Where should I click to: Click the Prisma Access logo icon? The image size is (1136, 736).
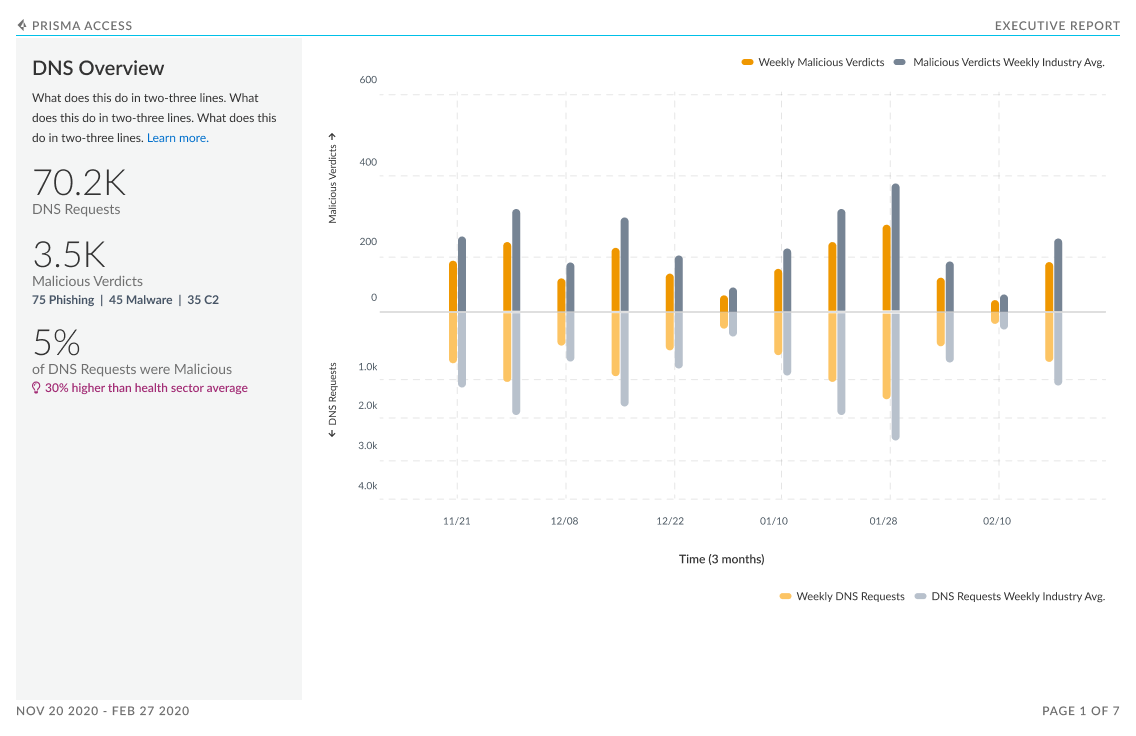[x=22, y=25]
